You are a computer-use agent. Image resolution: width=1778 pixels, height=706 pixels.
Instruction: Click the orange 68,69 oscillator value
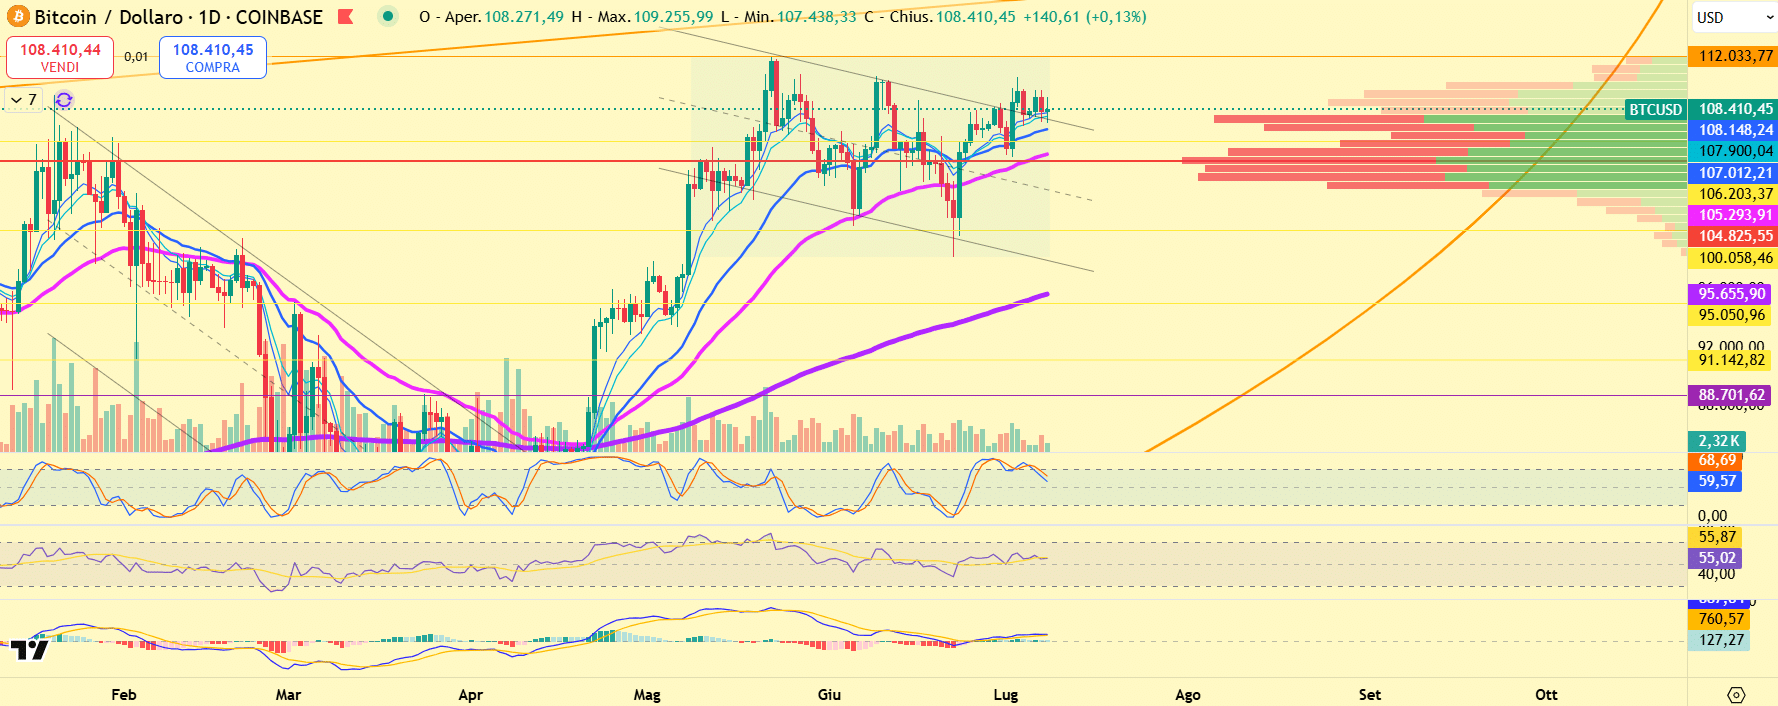[x=1715, y=460]
